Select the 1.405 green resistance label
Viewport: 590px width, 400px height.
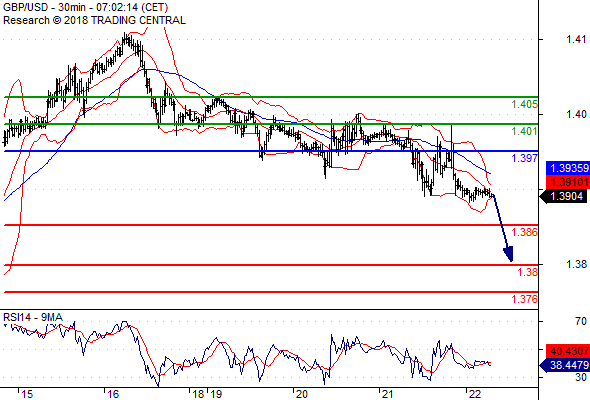524,104
